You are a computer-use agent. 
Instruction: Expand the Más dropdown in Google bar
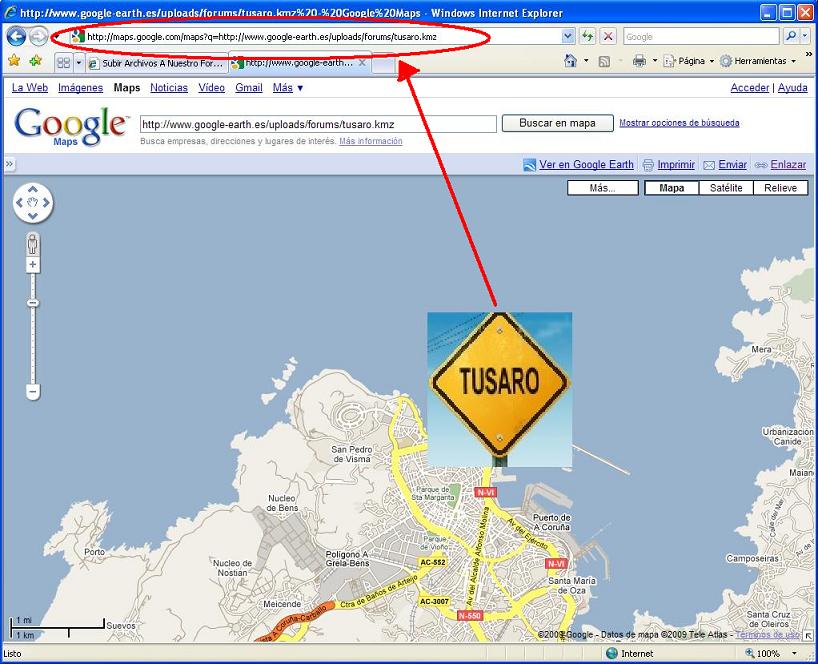[287, 88]
